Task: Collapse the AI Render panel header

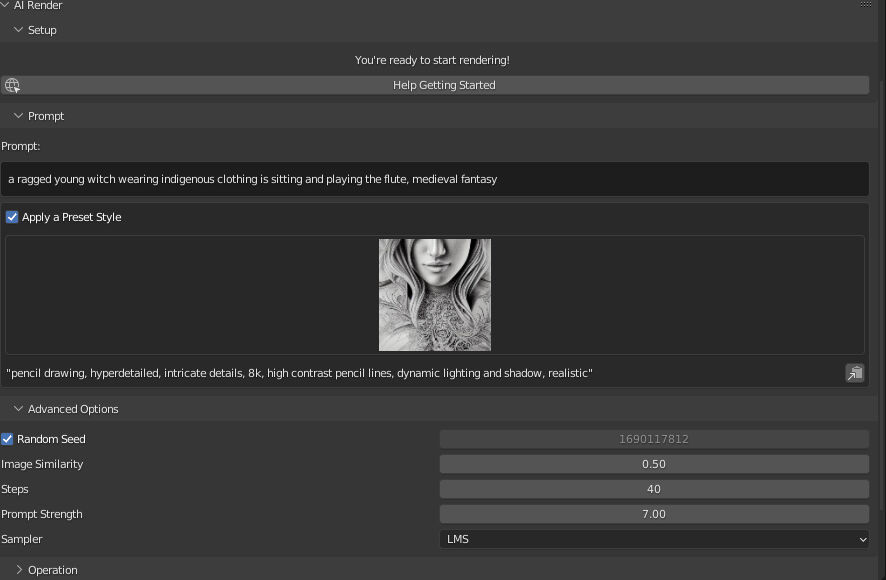Action: click(8, 5)
